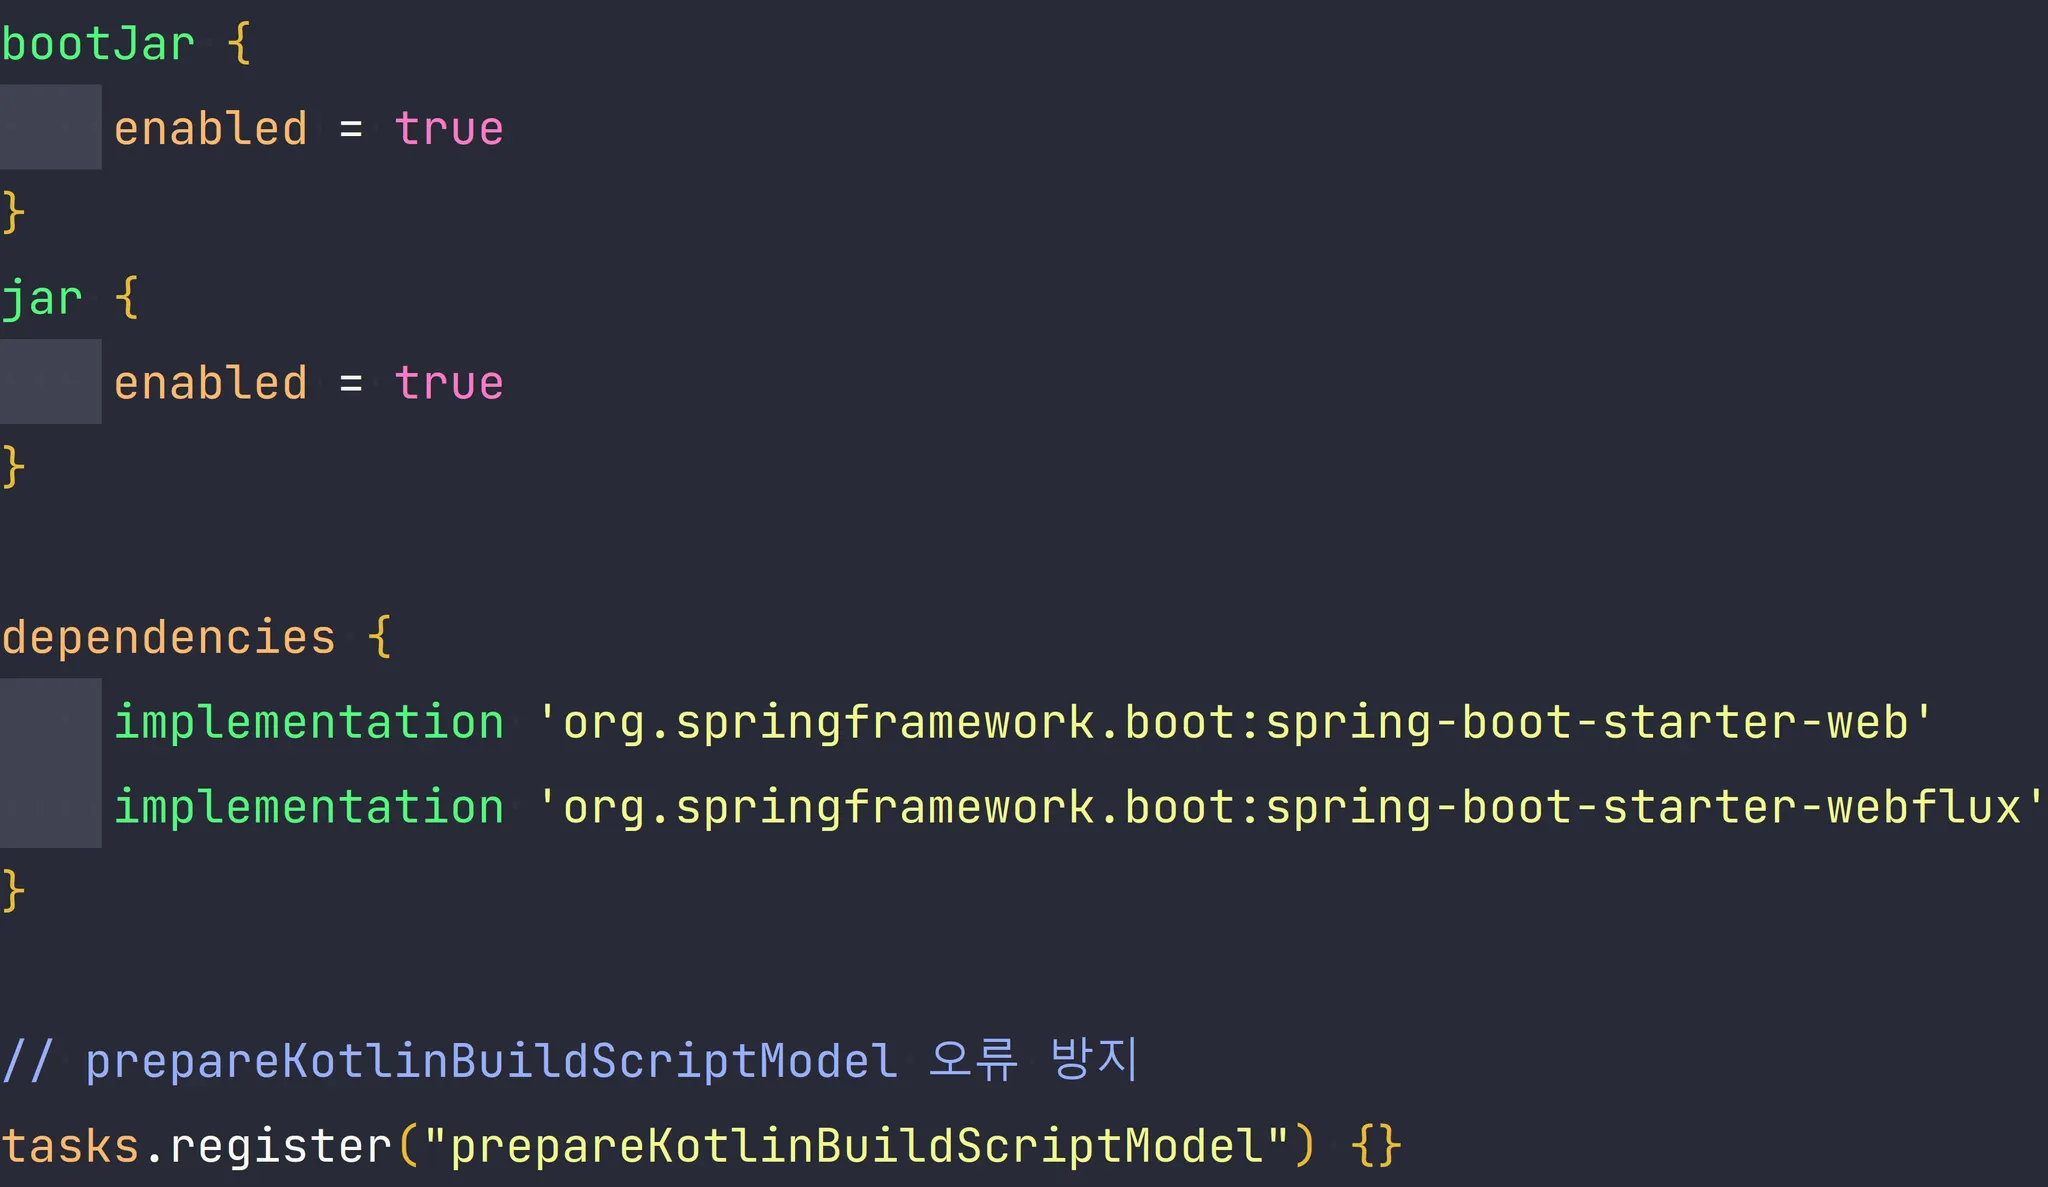This screenshot has width=2048, height=1187.
Task: Click the jar keyword
Action: click(x=42, y=299)
